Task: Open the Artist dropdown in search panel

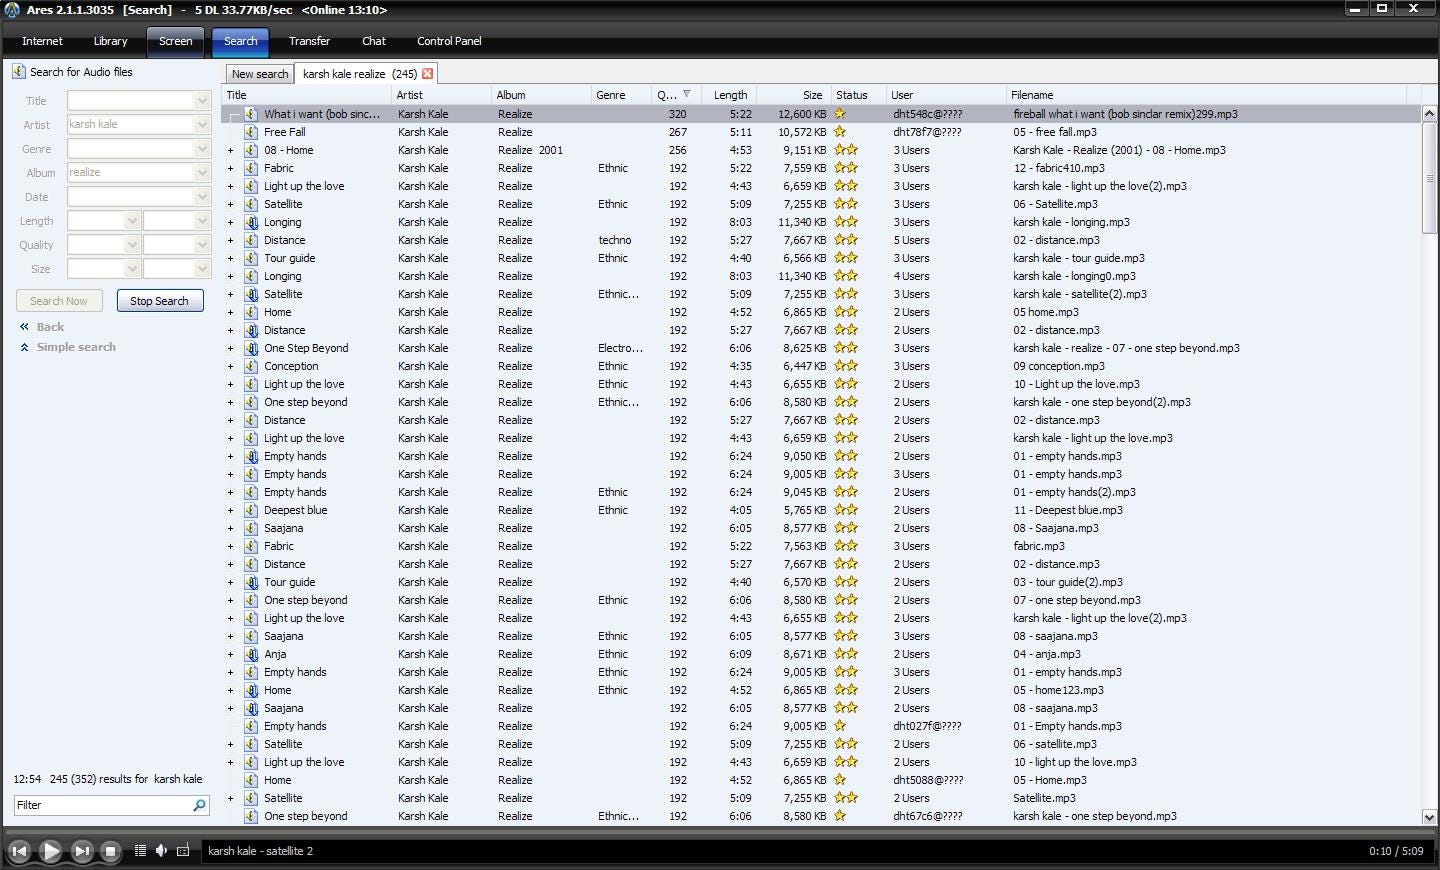Action: [202, 125]
